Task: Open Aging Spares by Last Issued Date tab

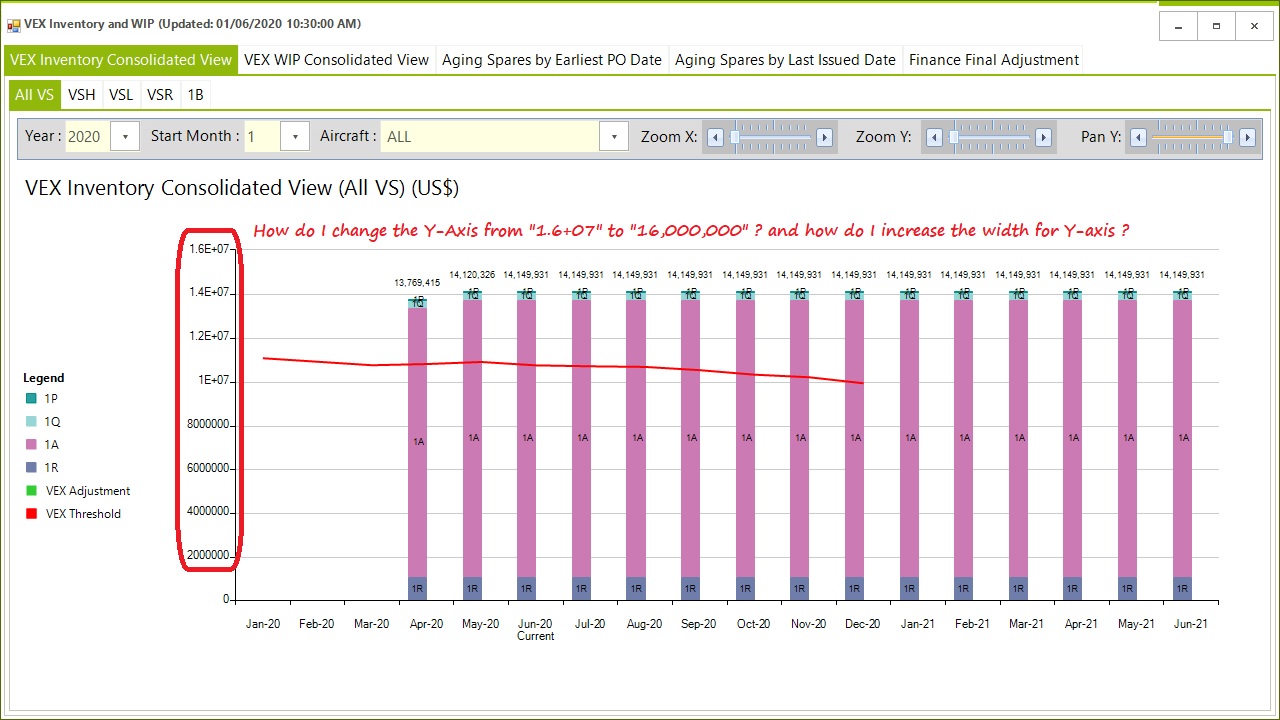Action: point(785,60)
